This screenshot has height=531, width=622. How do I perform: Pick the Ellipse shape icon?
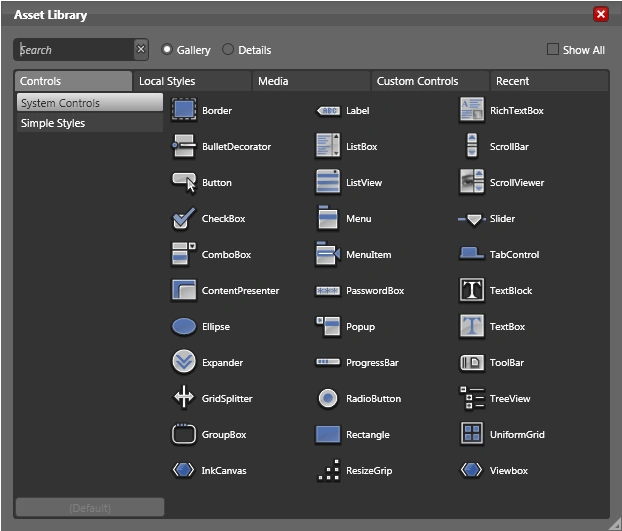coord(184,326)
